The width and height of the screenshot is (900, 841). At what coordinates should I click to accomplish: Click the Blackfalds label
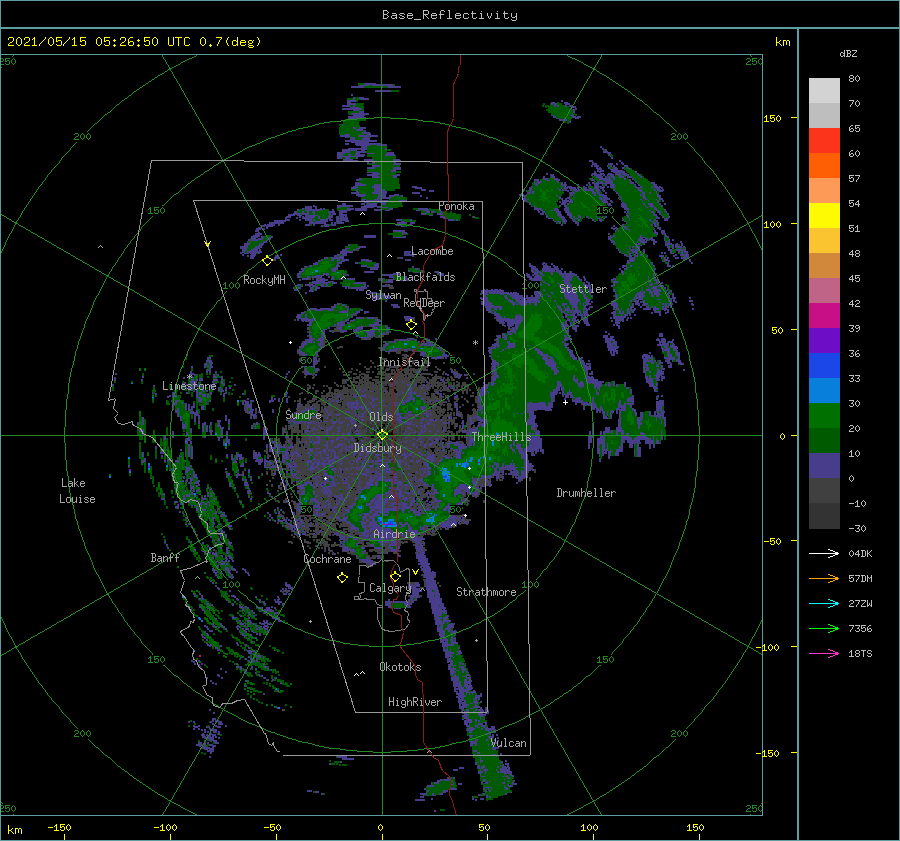pos(425,277)
